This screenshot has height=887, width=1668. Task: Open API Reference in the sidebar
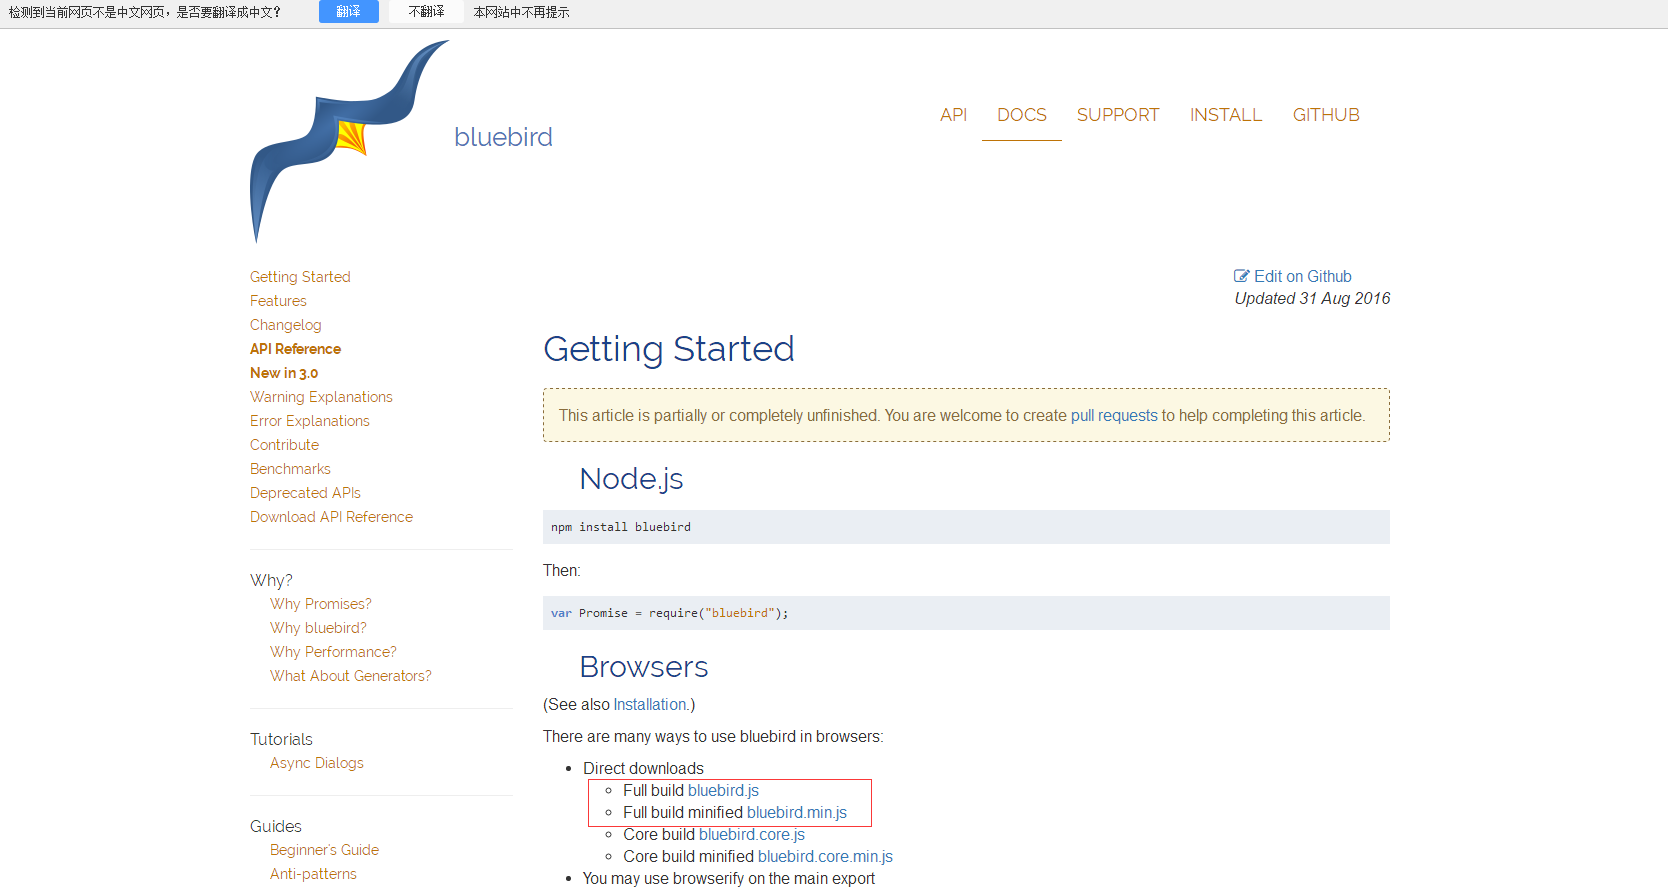(295, 349)
